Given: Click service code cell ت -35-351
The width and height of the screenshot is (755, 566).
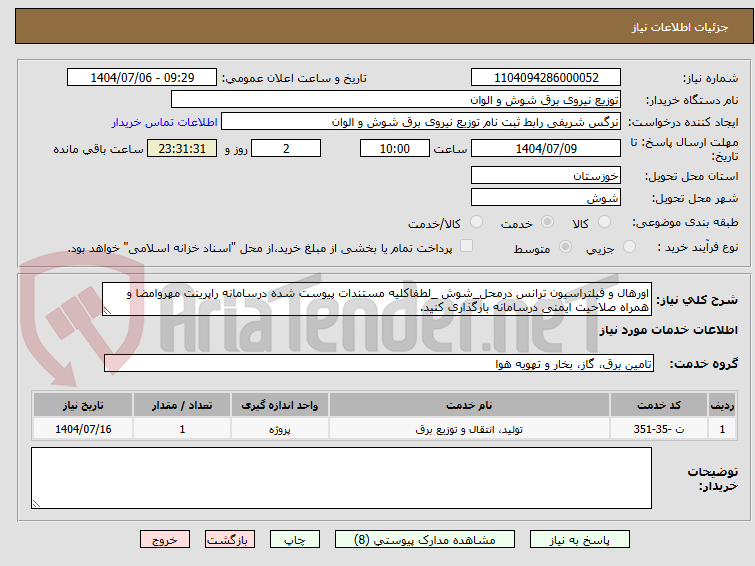Looking at the screenshot, I should [x=658, y=429].
